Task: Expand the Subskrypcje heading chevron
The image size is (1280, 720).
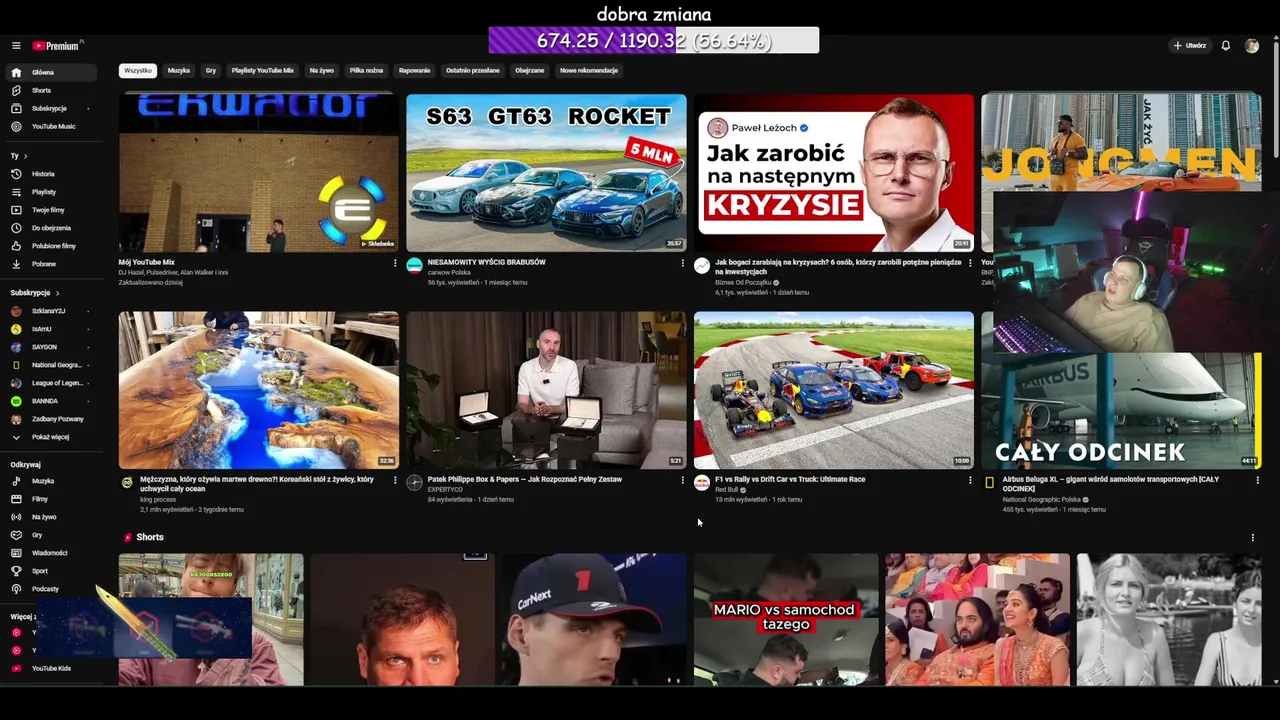Action: 57,293
